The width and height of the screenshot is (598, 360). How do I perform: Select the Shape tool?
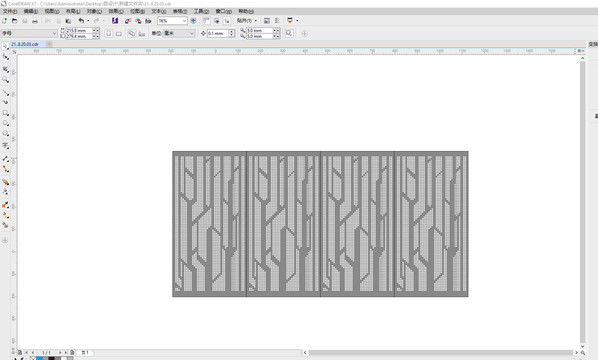point(5,57)
